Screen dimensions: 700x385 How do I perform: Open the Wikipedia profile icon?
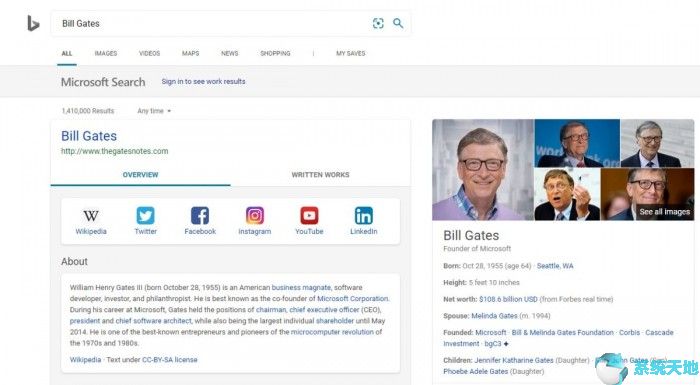[x=91, y=216]
